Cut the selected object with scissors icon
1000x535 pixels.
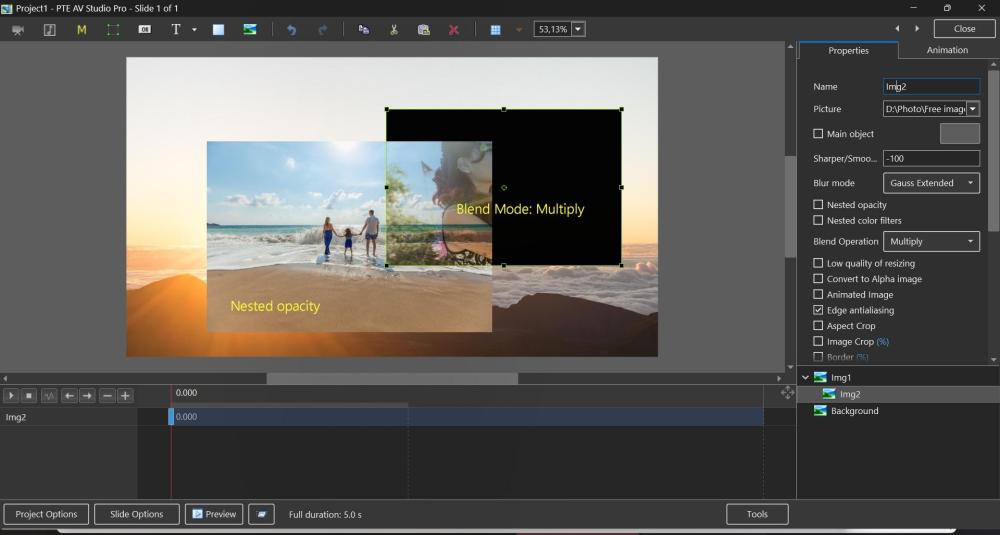pyautogui.click(x=394, y=30)
